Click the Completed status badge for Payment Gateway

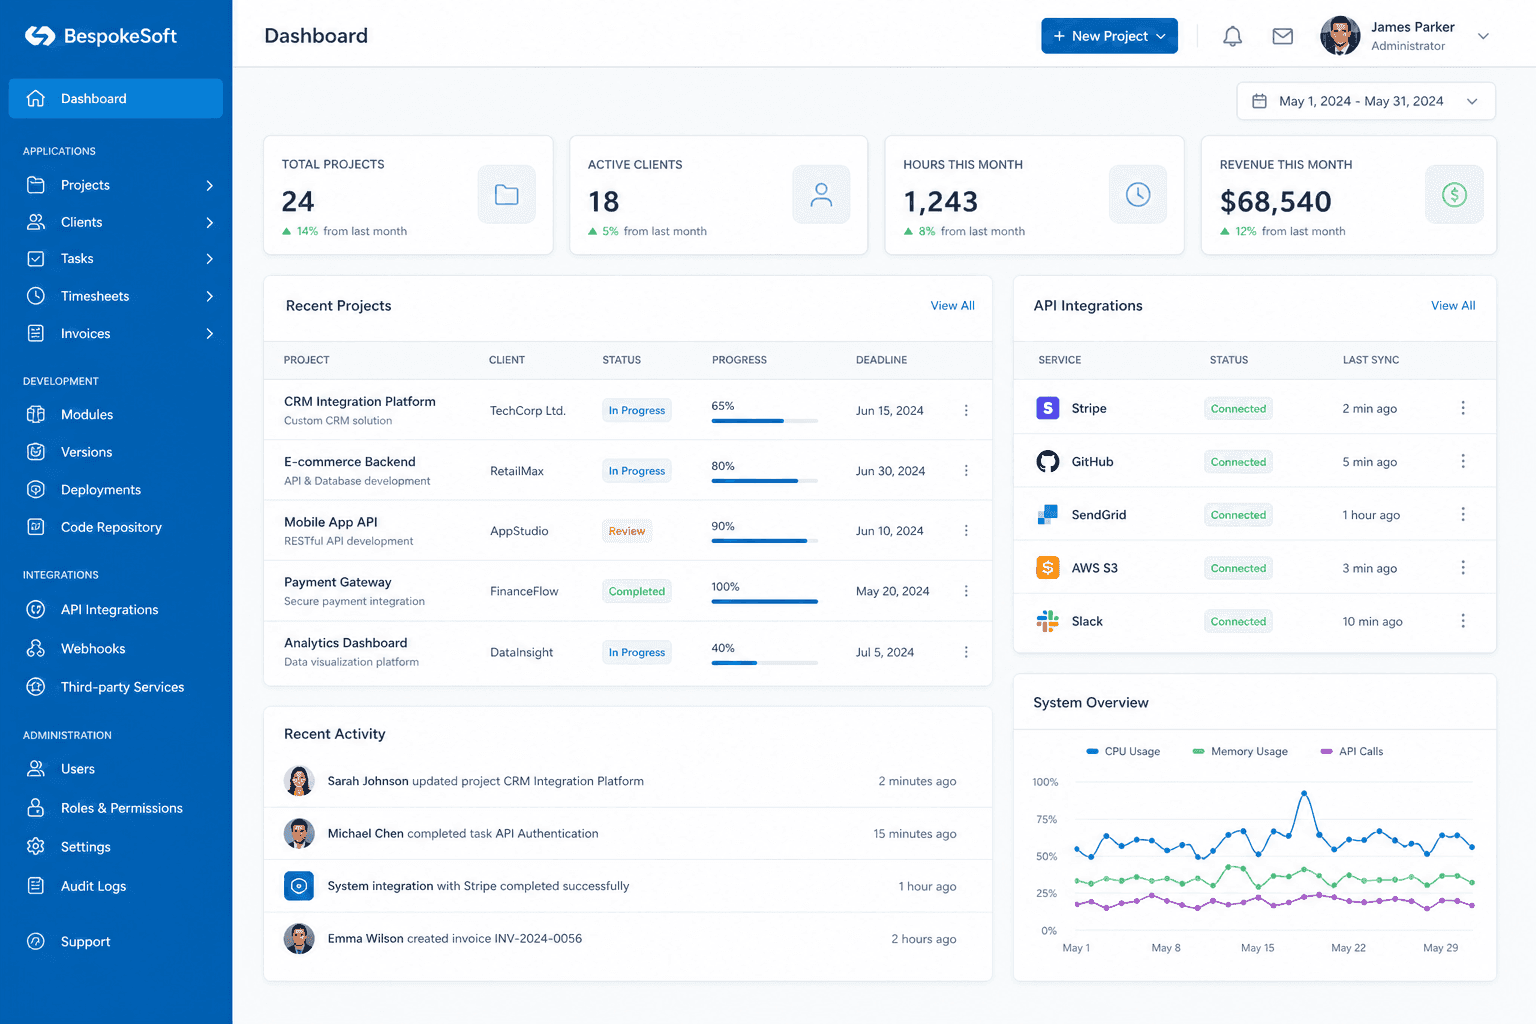coord(637,591)
